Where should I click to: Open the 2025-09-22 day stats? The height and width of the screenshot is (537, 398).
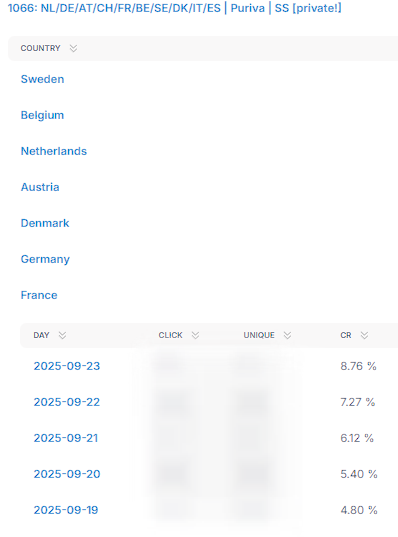[67, 402]
